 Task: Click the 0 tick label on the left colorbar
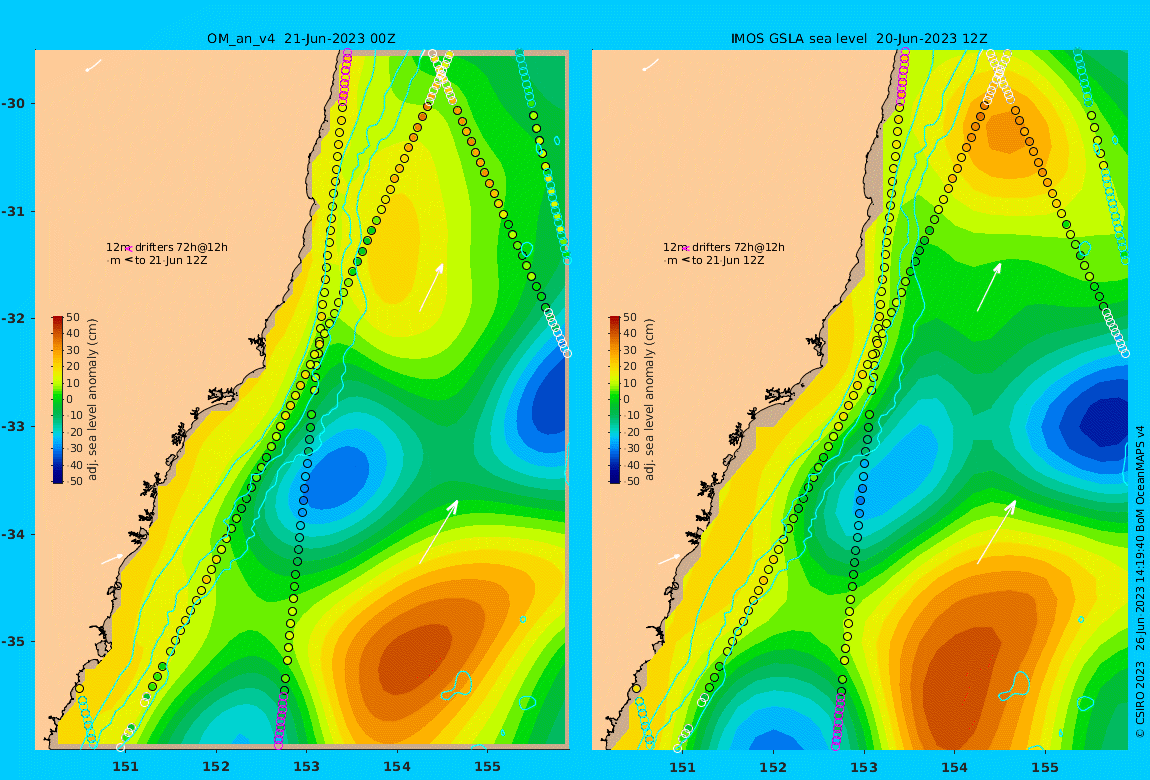pos(70,400)
